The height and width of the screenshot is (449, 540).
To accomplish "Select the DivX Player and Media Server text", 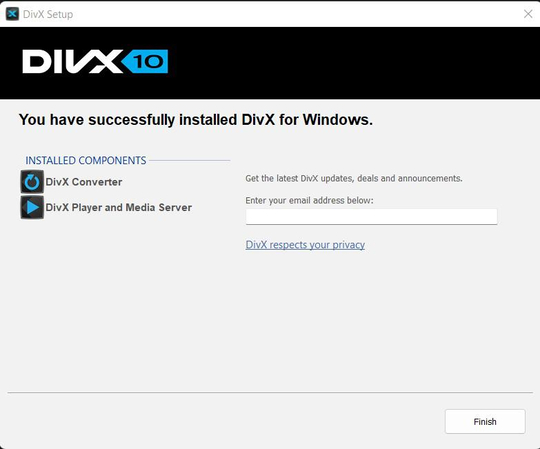I will 118,208.
